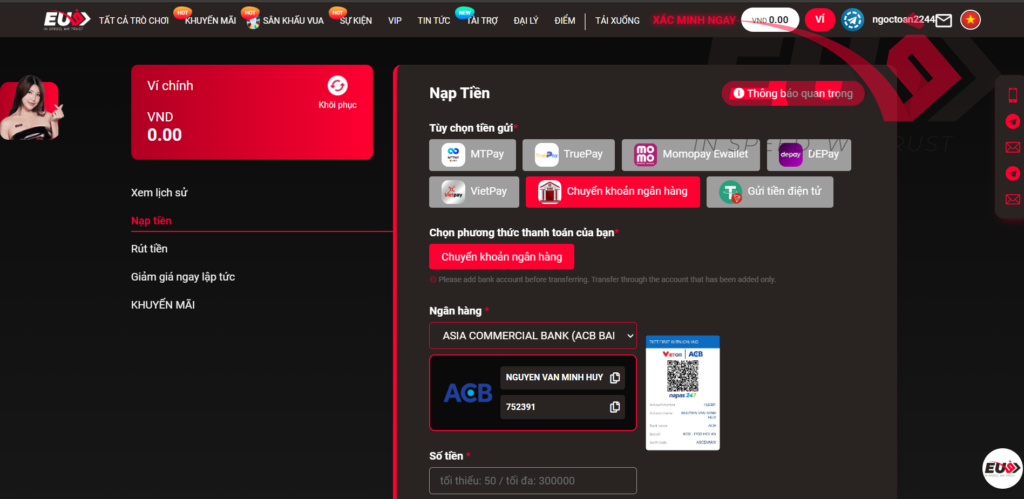Image resolution: width=1024 pixels, height=499 pixels.
Task: Open KHUYẾN MÃI in left sidebar
Action: click(x=163, y=305)
